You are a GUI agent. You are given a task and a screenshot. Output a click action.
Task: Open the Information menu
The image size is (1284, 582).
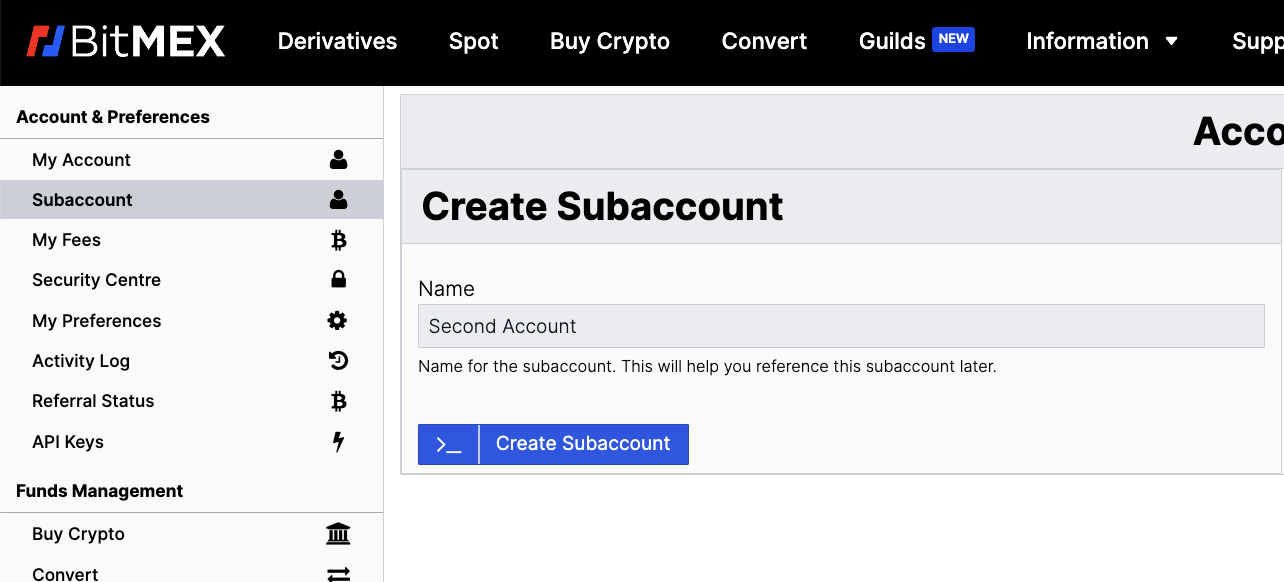(x=1087, y=41)
